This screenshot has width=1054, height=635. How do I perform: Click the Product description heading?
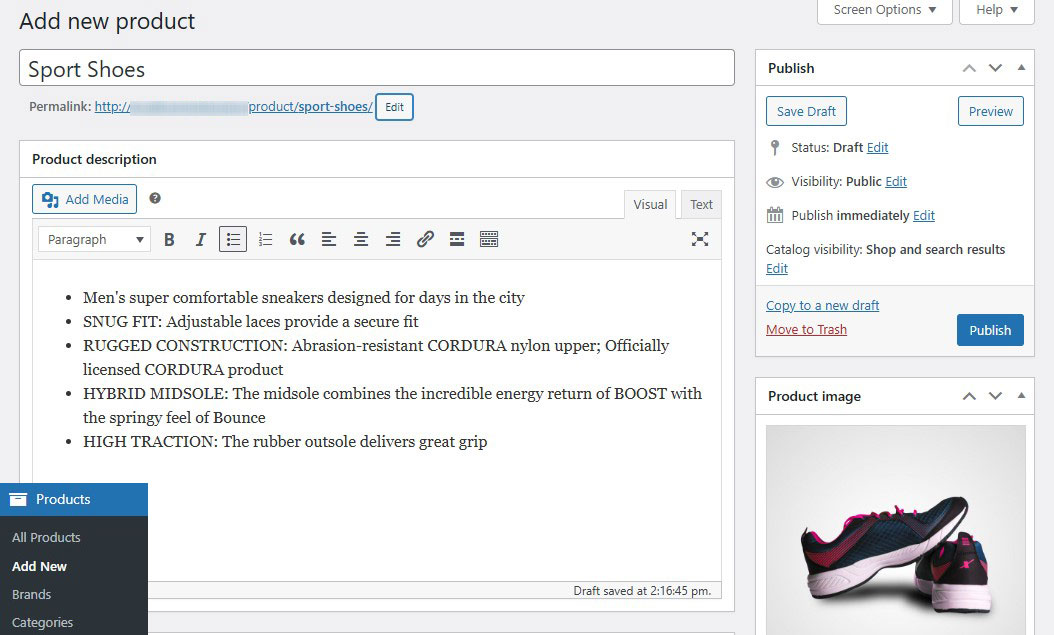tap(94, 159)
